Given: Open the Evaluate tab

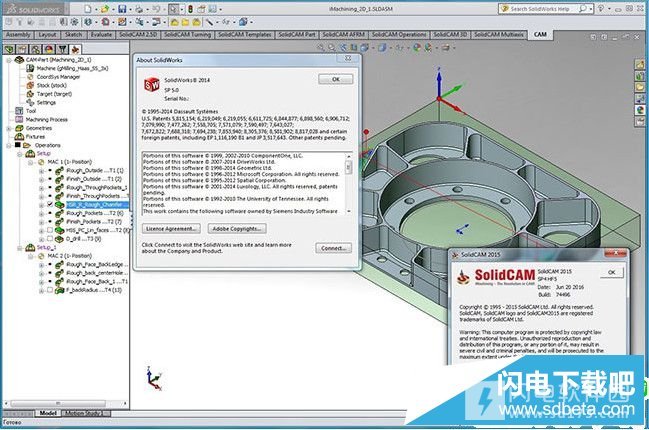Looking at the screenshot, I should click(101, 35).
